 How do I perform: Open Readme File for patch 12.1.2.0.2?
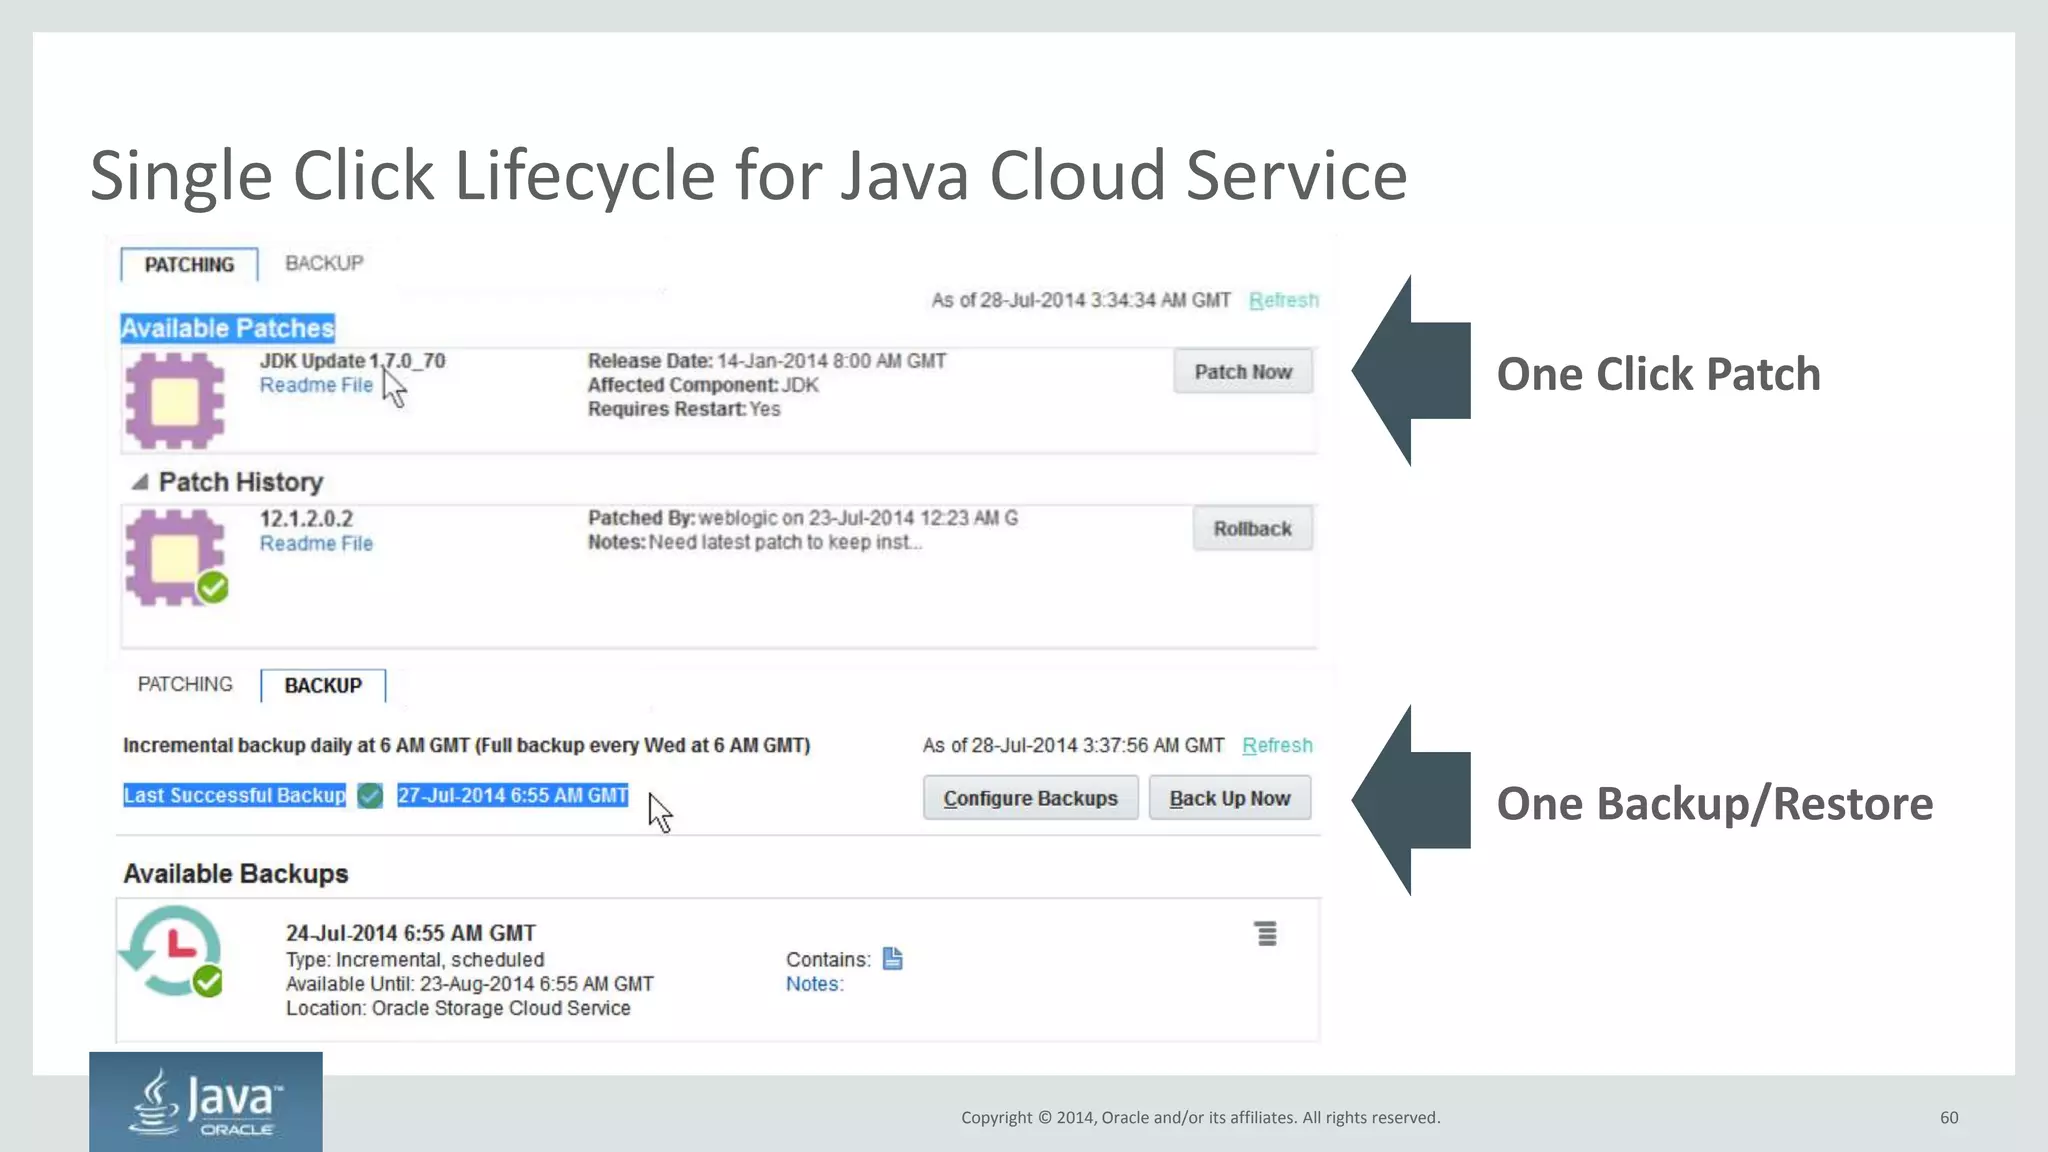pos(316,543)
